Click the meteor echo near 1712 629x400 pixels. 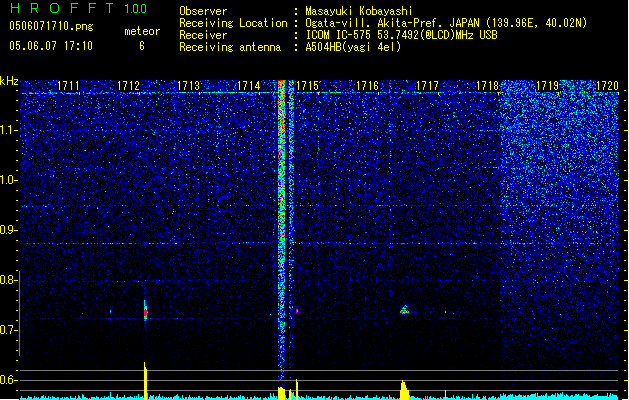pyautogui.click(x=146, y=311)
